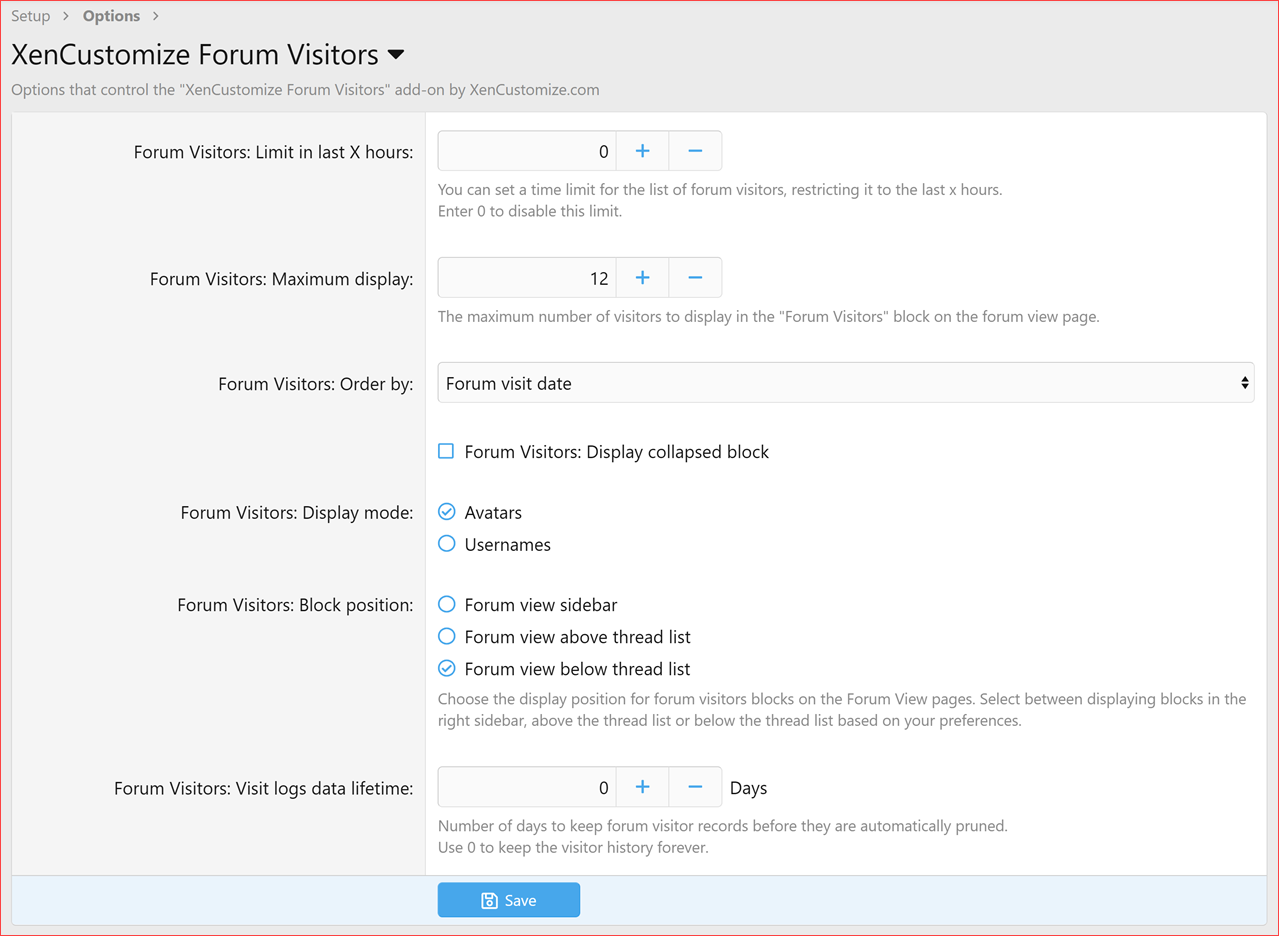The width and height of the screenshot is (1279, 936).
Task: Open the XenCustomize Forum Visitors title dropdown arrow
Action: coord(395,54)
